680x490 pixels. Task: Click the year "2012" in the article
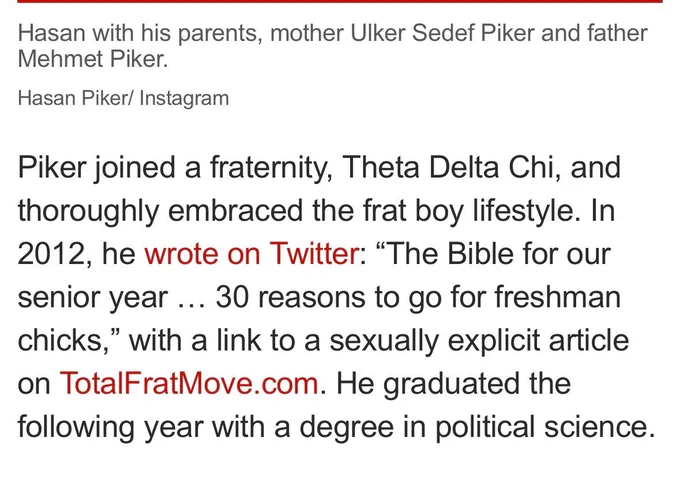click(51, 254)
